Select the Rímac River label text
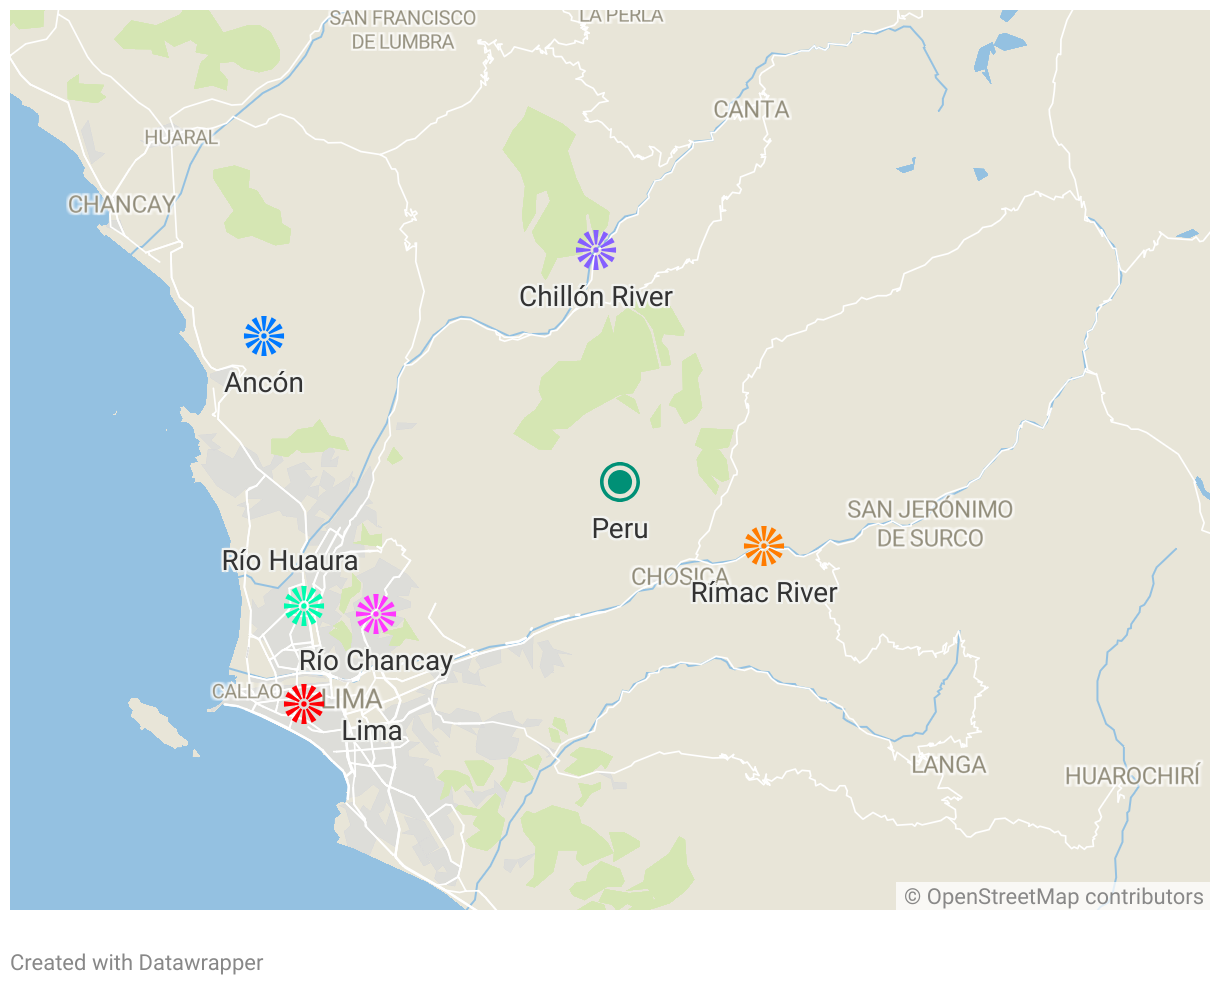Screen dimensions: 1220x986 tap(764, 593)
